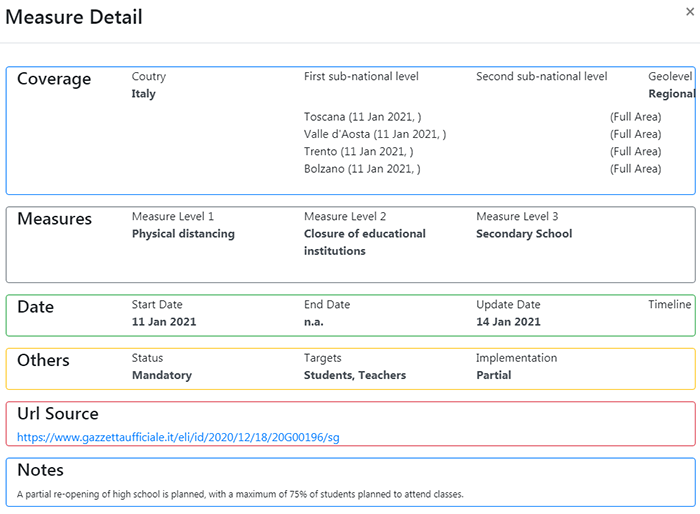Click the Trento region entry
Image resolution: width=700 pixels, height=514 pixels.
358,152
